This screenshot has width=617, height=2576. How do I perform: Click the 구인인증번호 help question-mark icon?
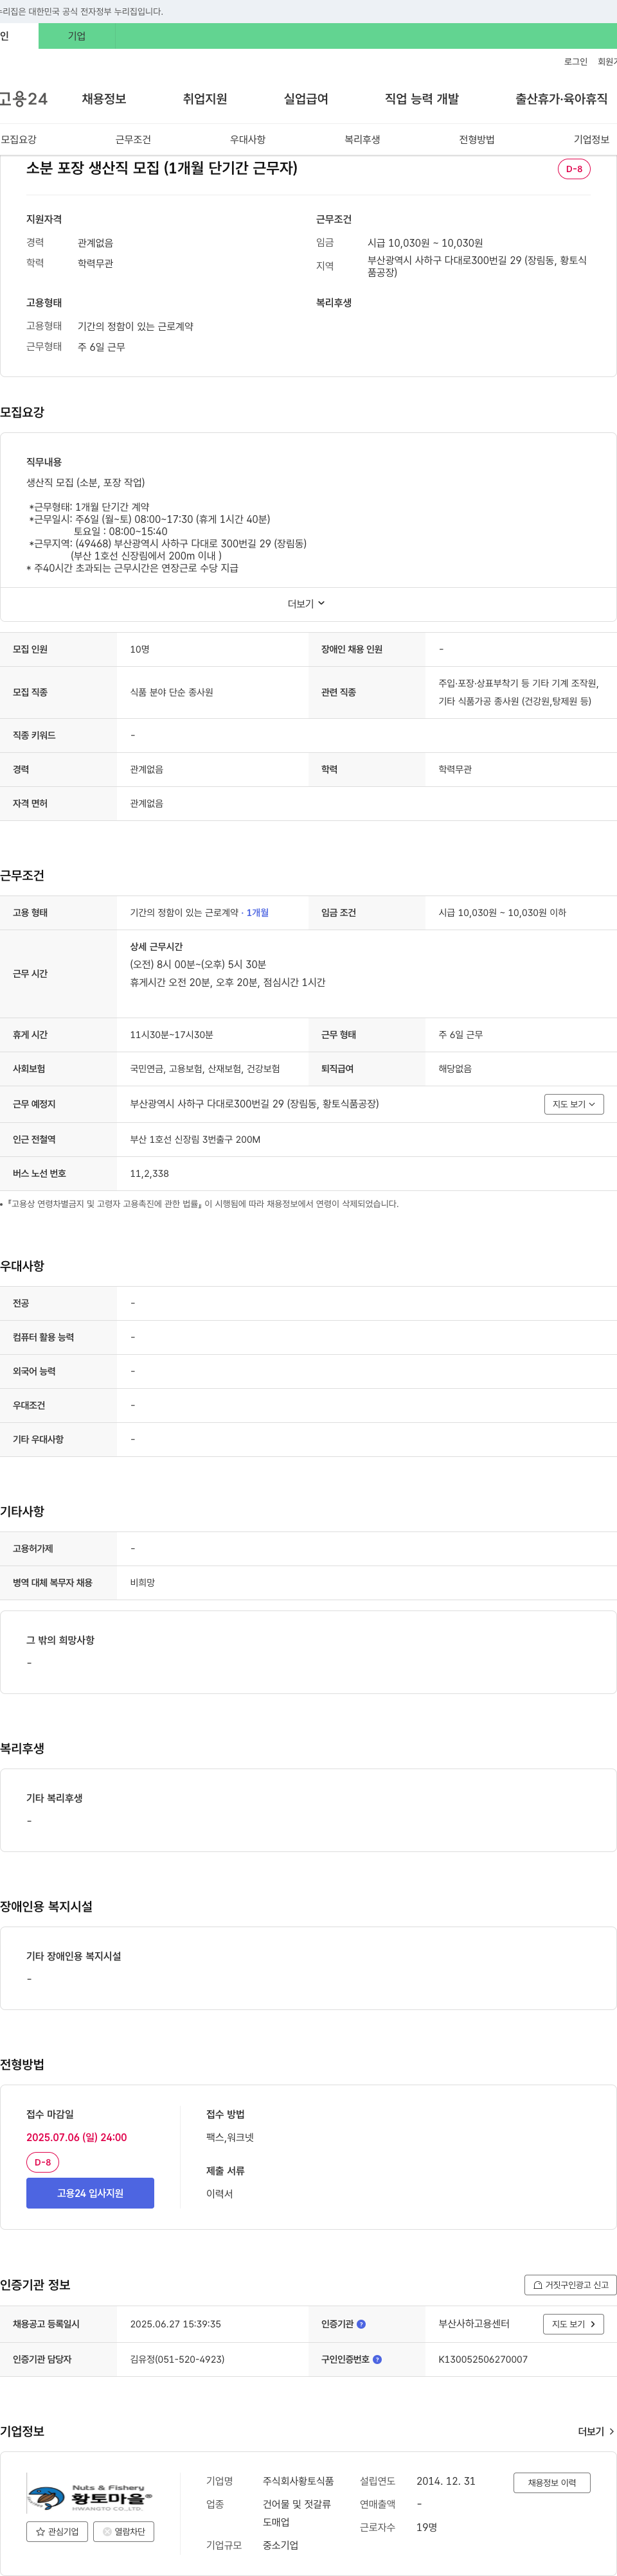(377, 2359)
